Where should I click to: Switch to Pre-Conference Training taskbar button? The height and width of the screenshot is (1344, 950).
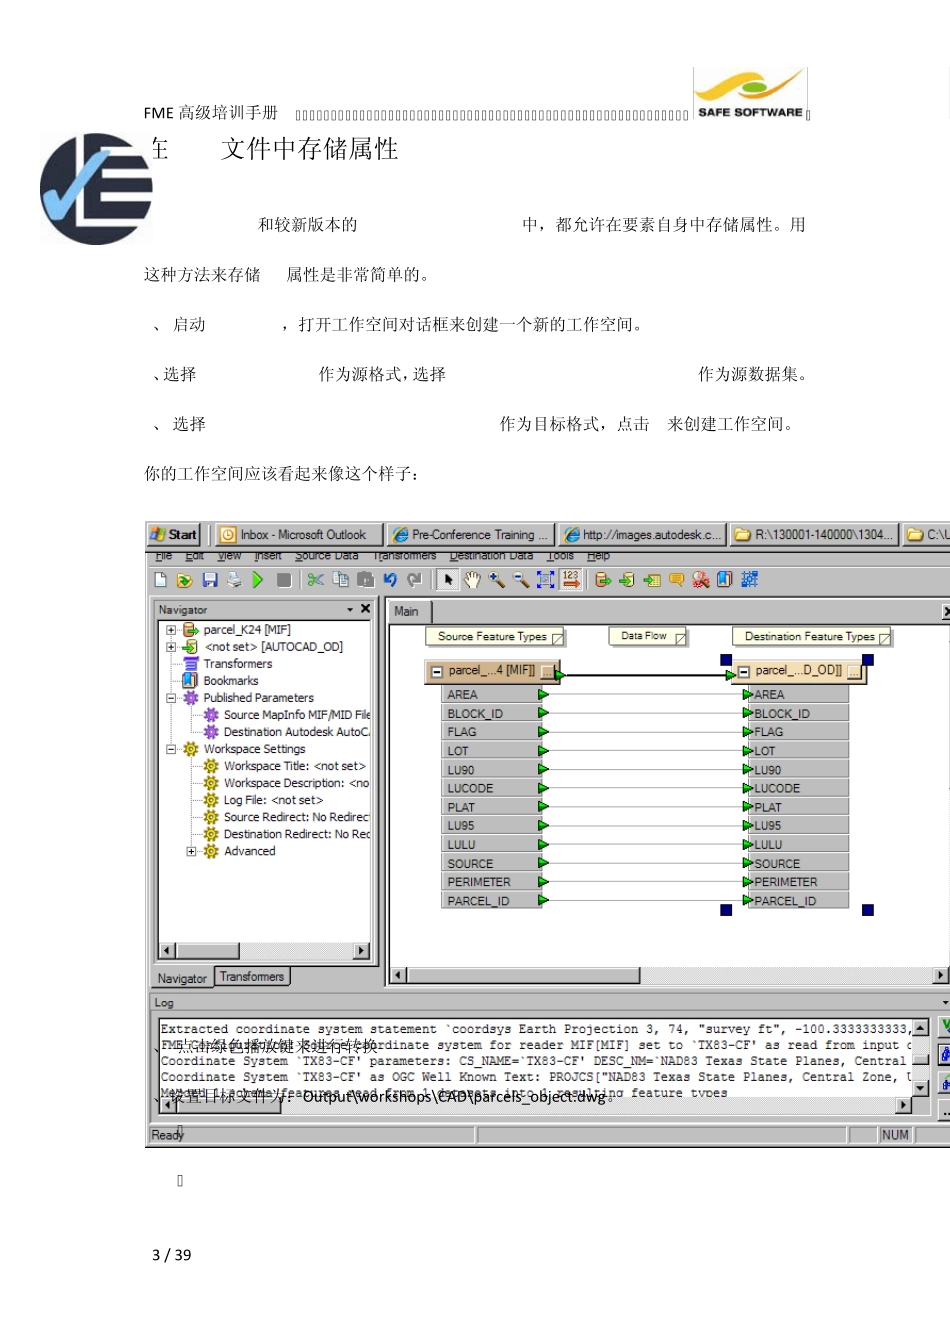pyautogui.click(x=471, y=535)
